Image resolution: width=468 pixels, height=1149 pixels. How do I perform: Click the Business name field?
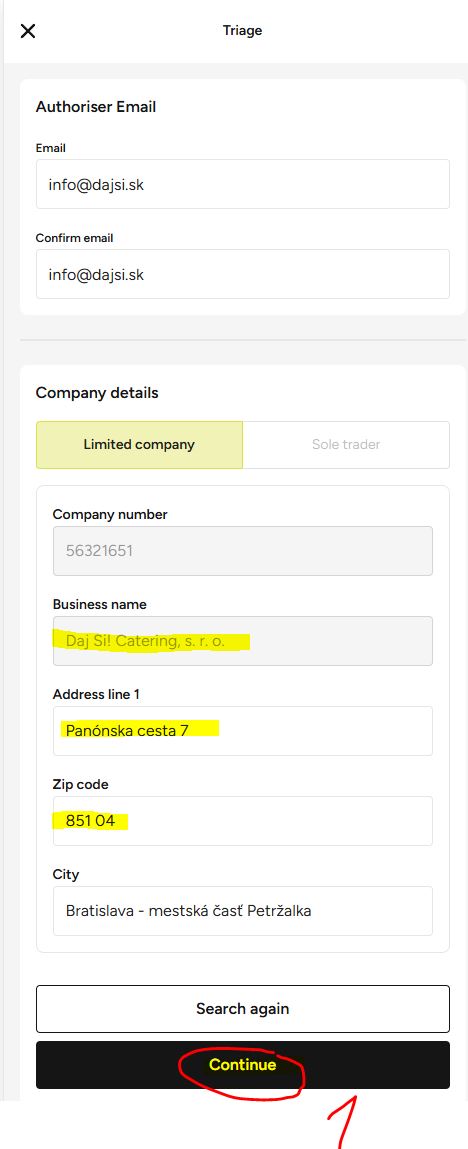click(x=242, y=641)
